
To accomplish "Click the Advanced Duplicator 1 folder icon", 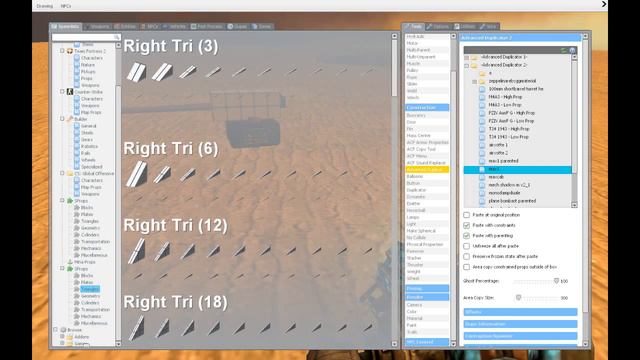I will click(x=474, y=57).
